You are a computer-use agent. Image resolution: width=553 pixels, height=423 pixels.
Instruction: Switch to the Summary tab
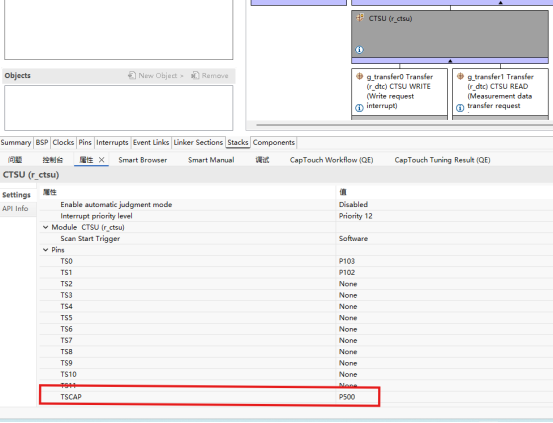coord(16,143)
